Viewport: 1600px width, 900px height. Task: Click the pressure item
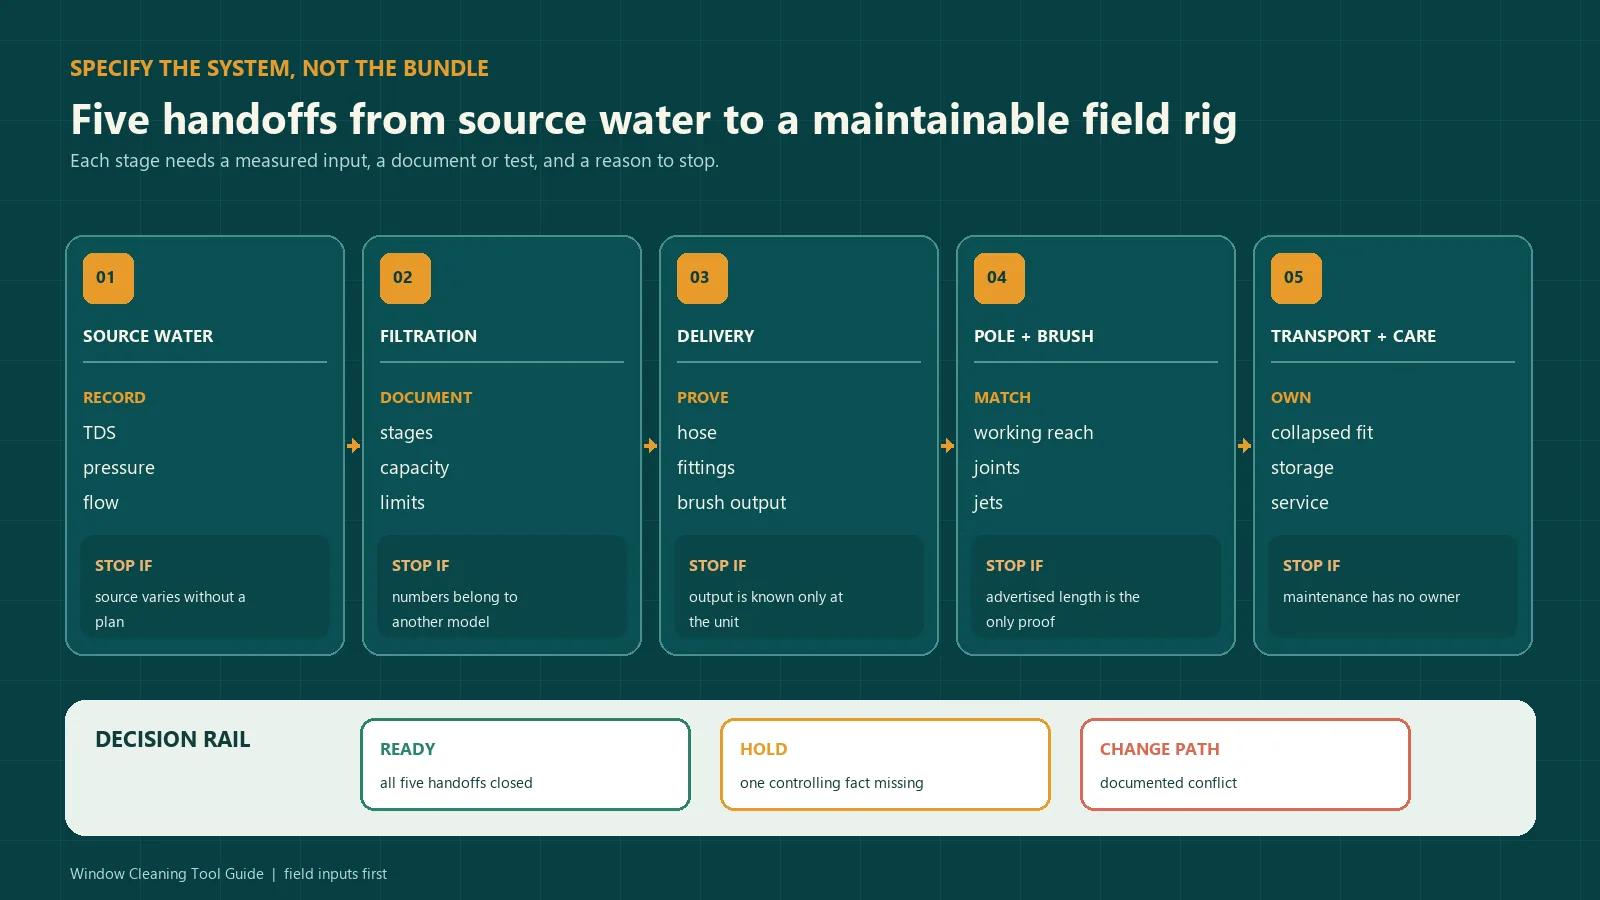pos(119,468)
